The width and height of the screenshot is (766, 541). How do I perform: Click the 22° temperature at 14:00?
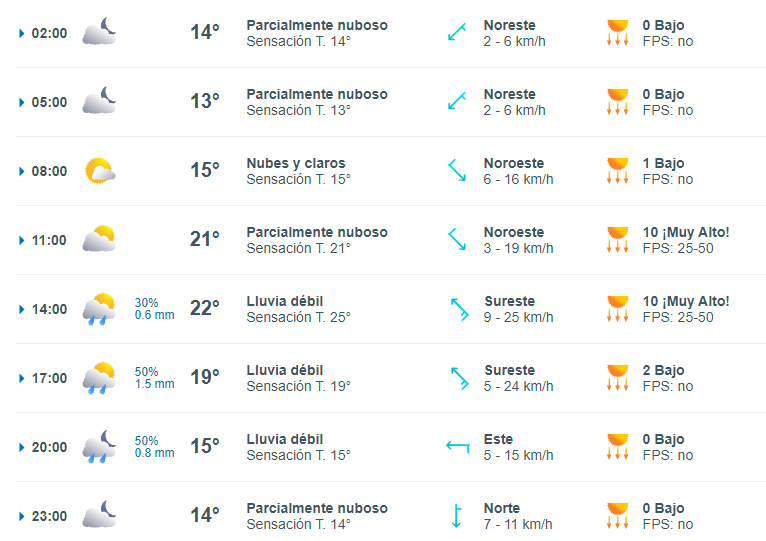pyautogui.click(x=205, y=308)
